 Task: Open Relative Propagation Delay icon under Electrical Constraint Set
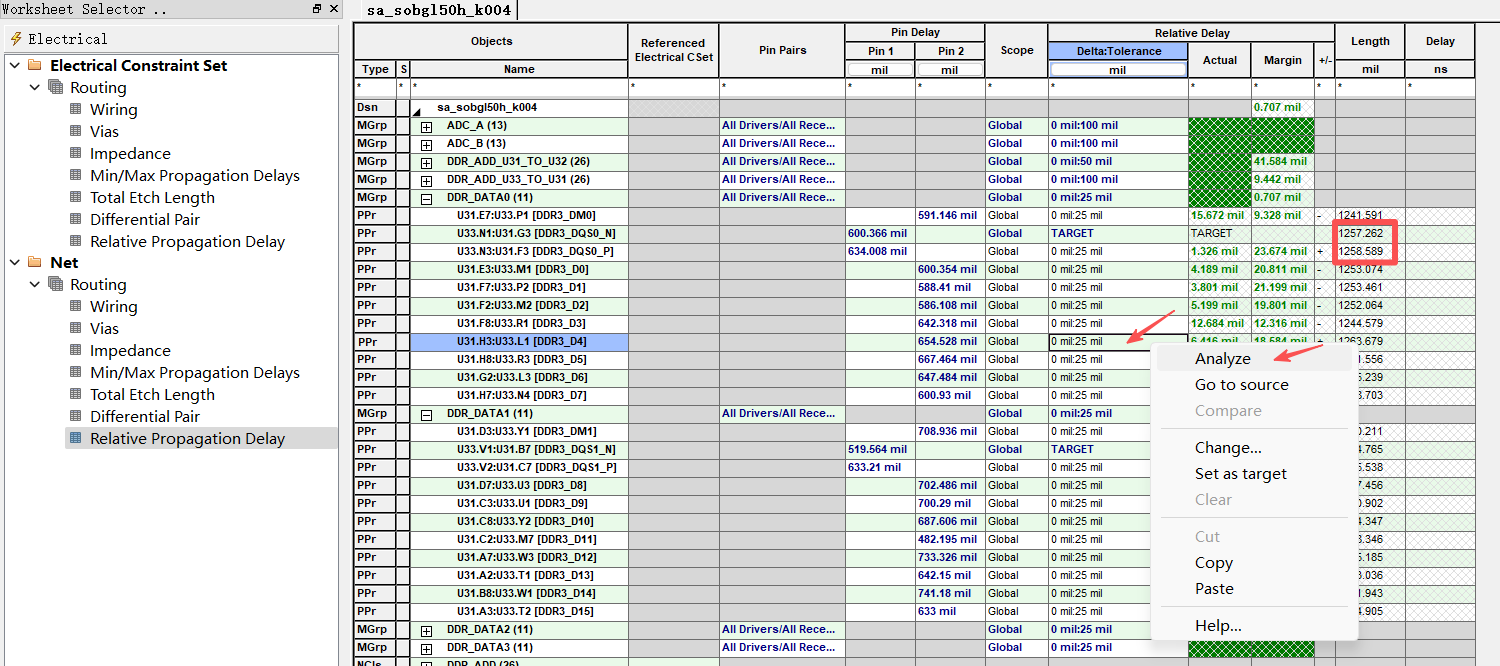coord(76,242)
